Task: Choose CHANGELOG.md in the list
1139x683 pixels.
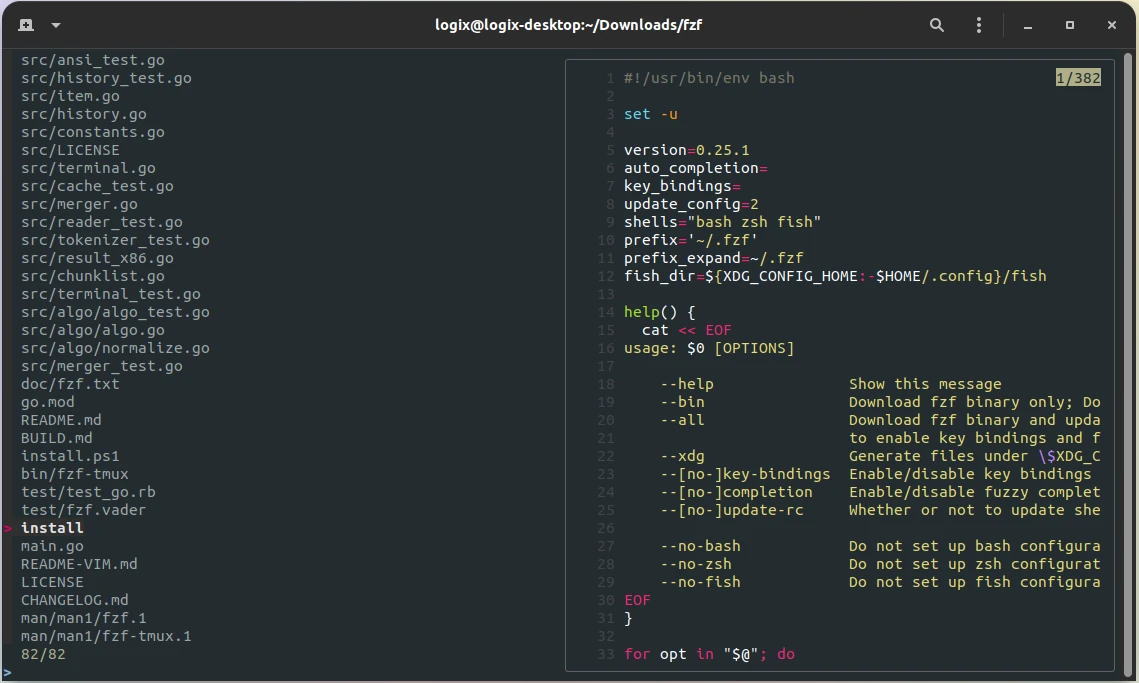Action: (75, 600)
